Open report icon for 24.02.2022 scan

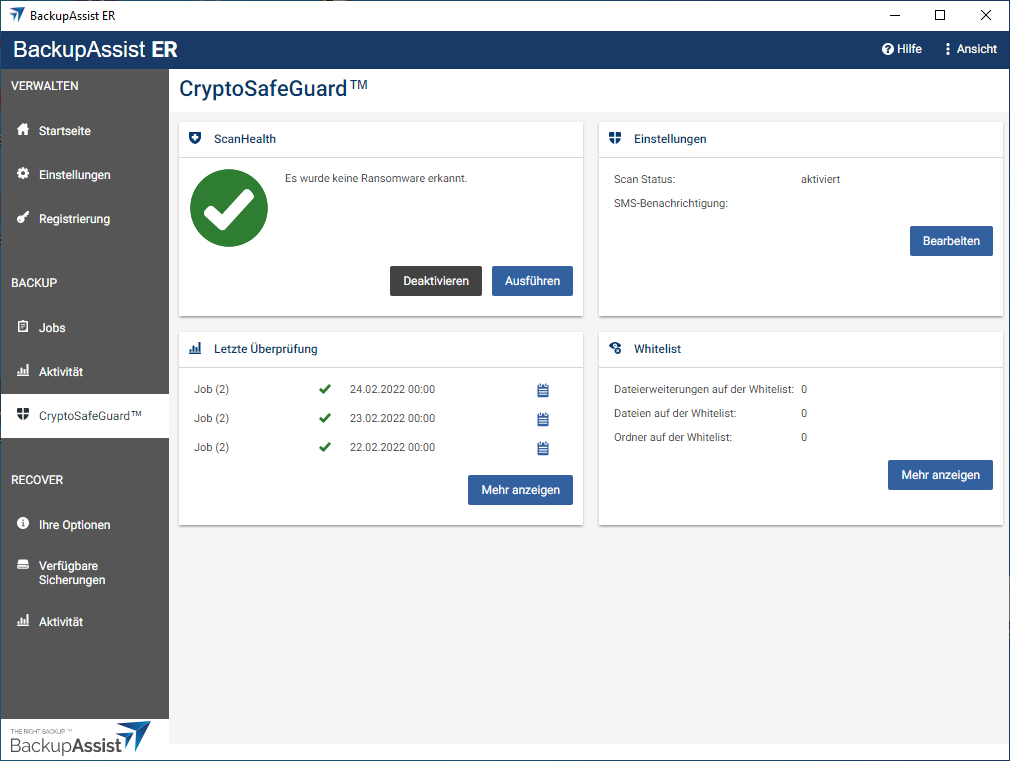pos(543,390)
